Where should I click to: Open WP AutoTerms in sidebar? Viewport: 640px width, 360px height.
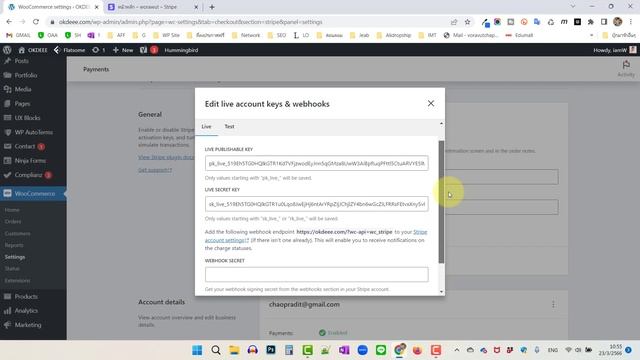[x=33, y=132]
